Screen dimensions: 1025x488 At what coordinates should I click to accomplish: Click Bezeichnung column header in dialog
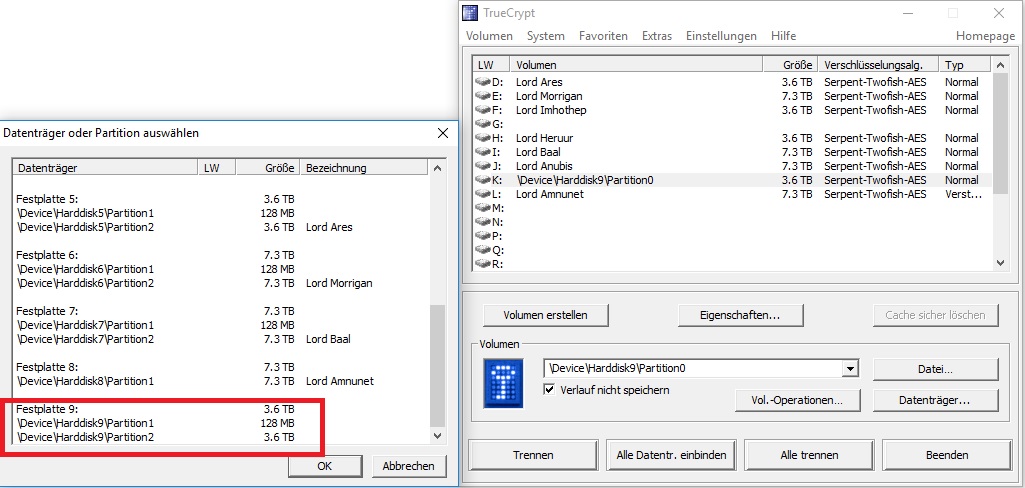tap(364, 169)
